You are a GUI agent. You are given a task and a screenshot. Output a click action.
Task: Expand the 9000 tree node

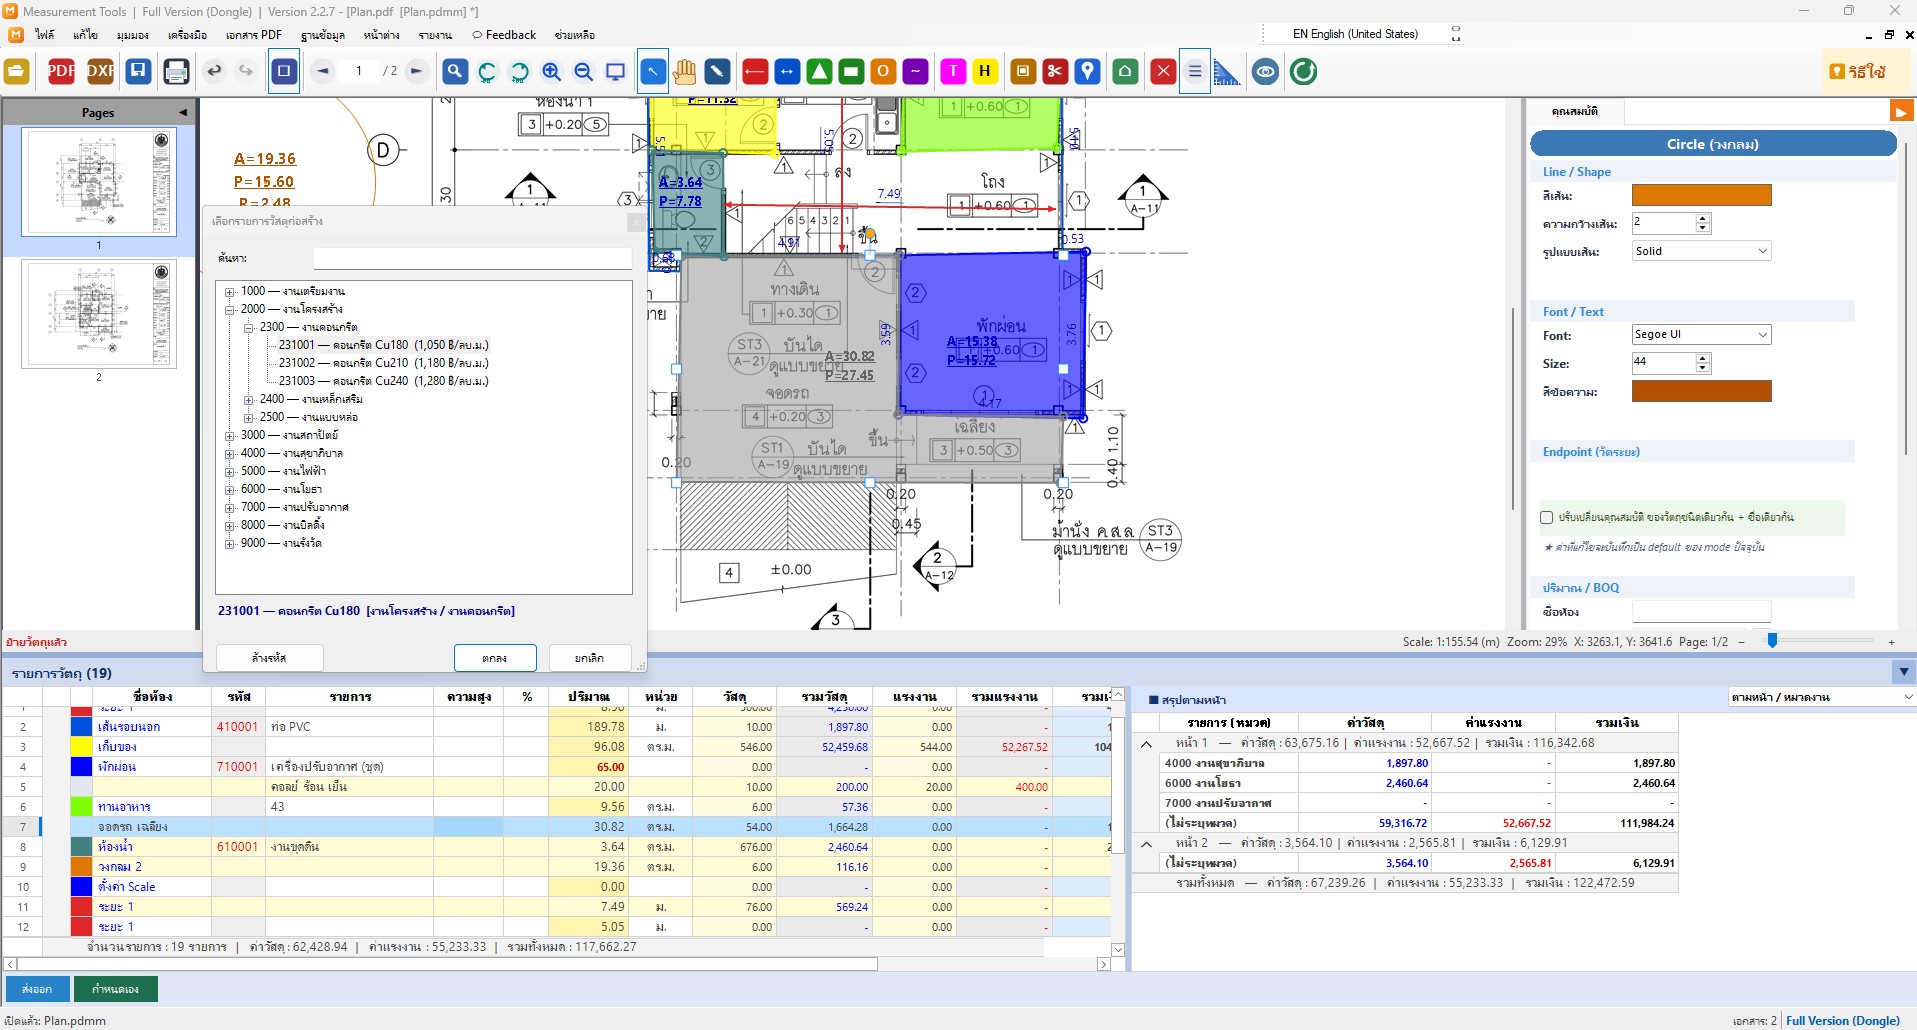coord(229,543)
